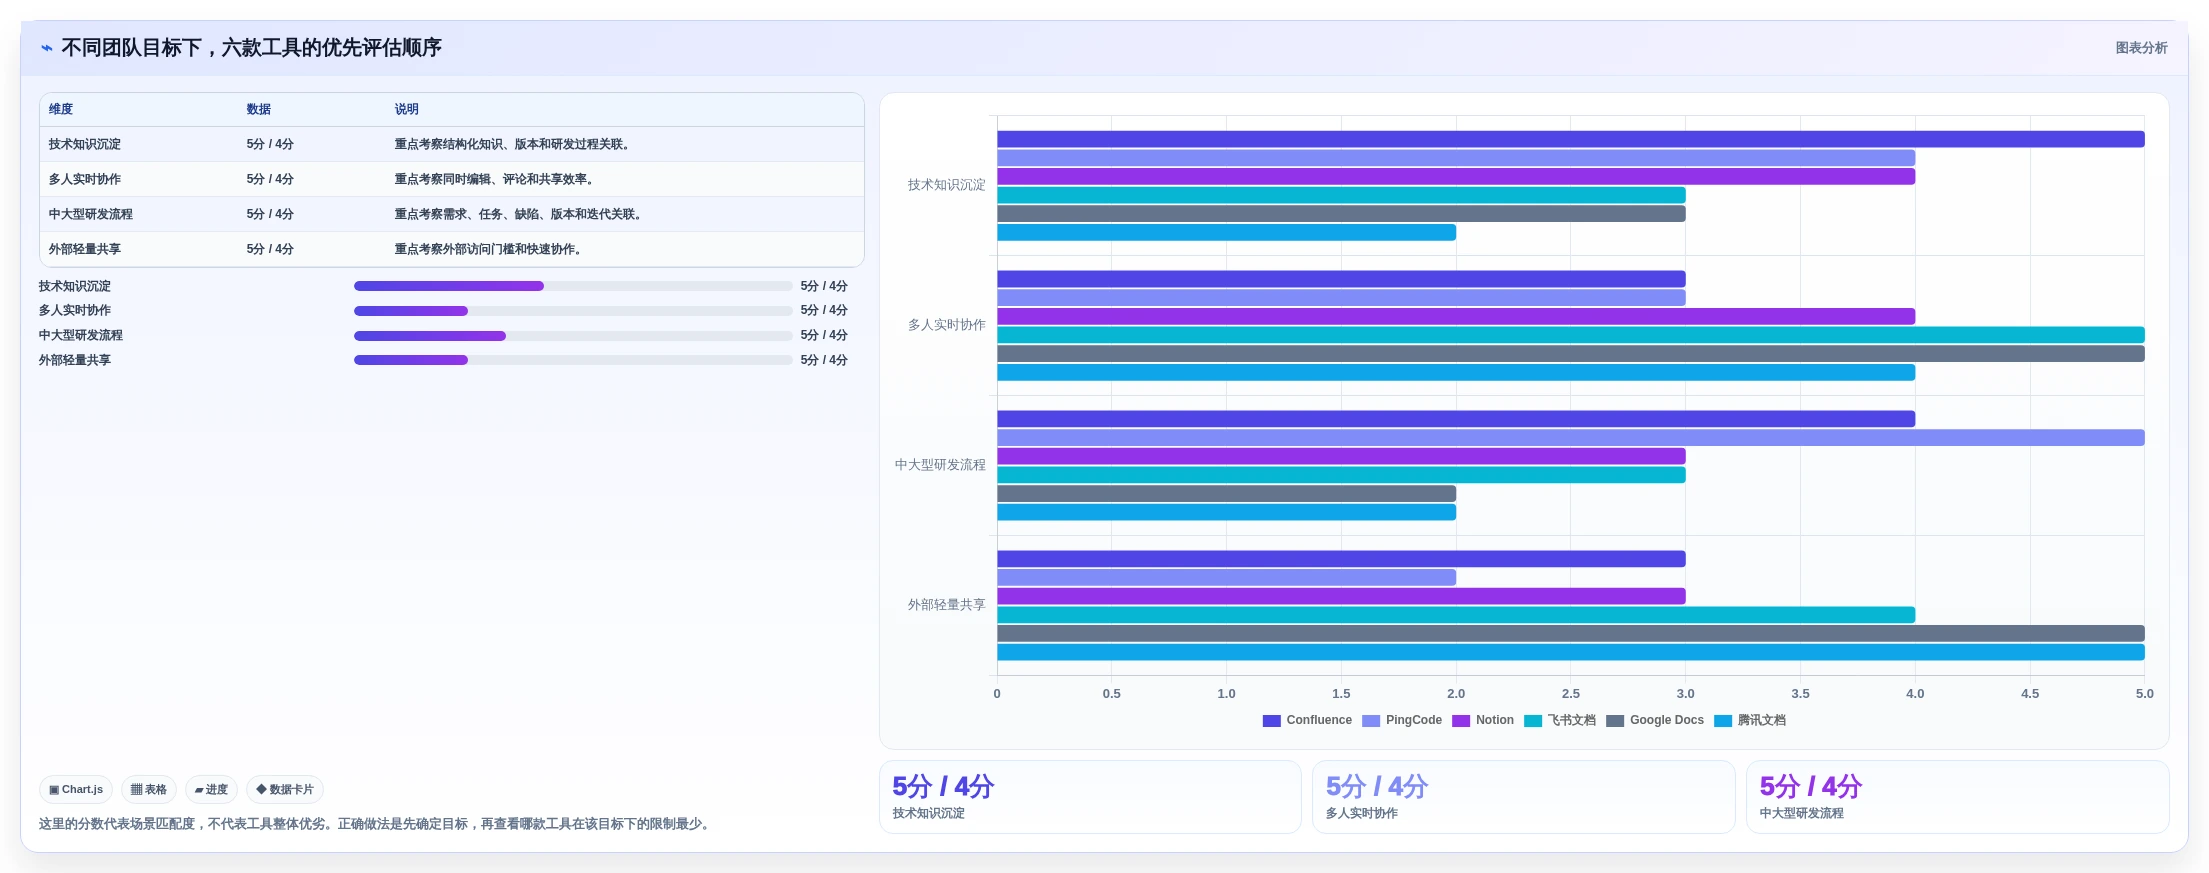
Task: Click the card title 不同团队目标下，六款工具的优先评估顺序
Action: (x=251, y=48)
